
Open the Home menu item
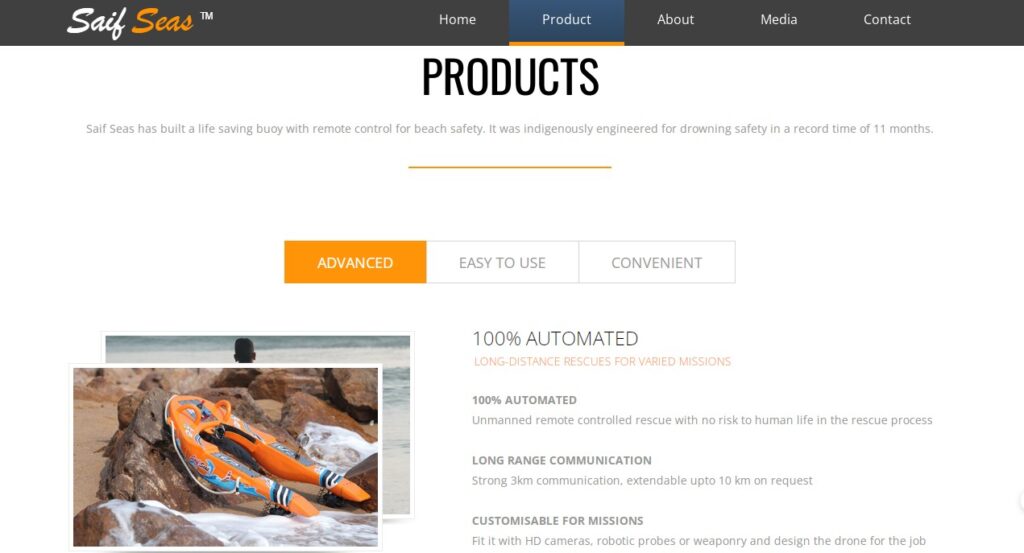[x=457, y=20]
